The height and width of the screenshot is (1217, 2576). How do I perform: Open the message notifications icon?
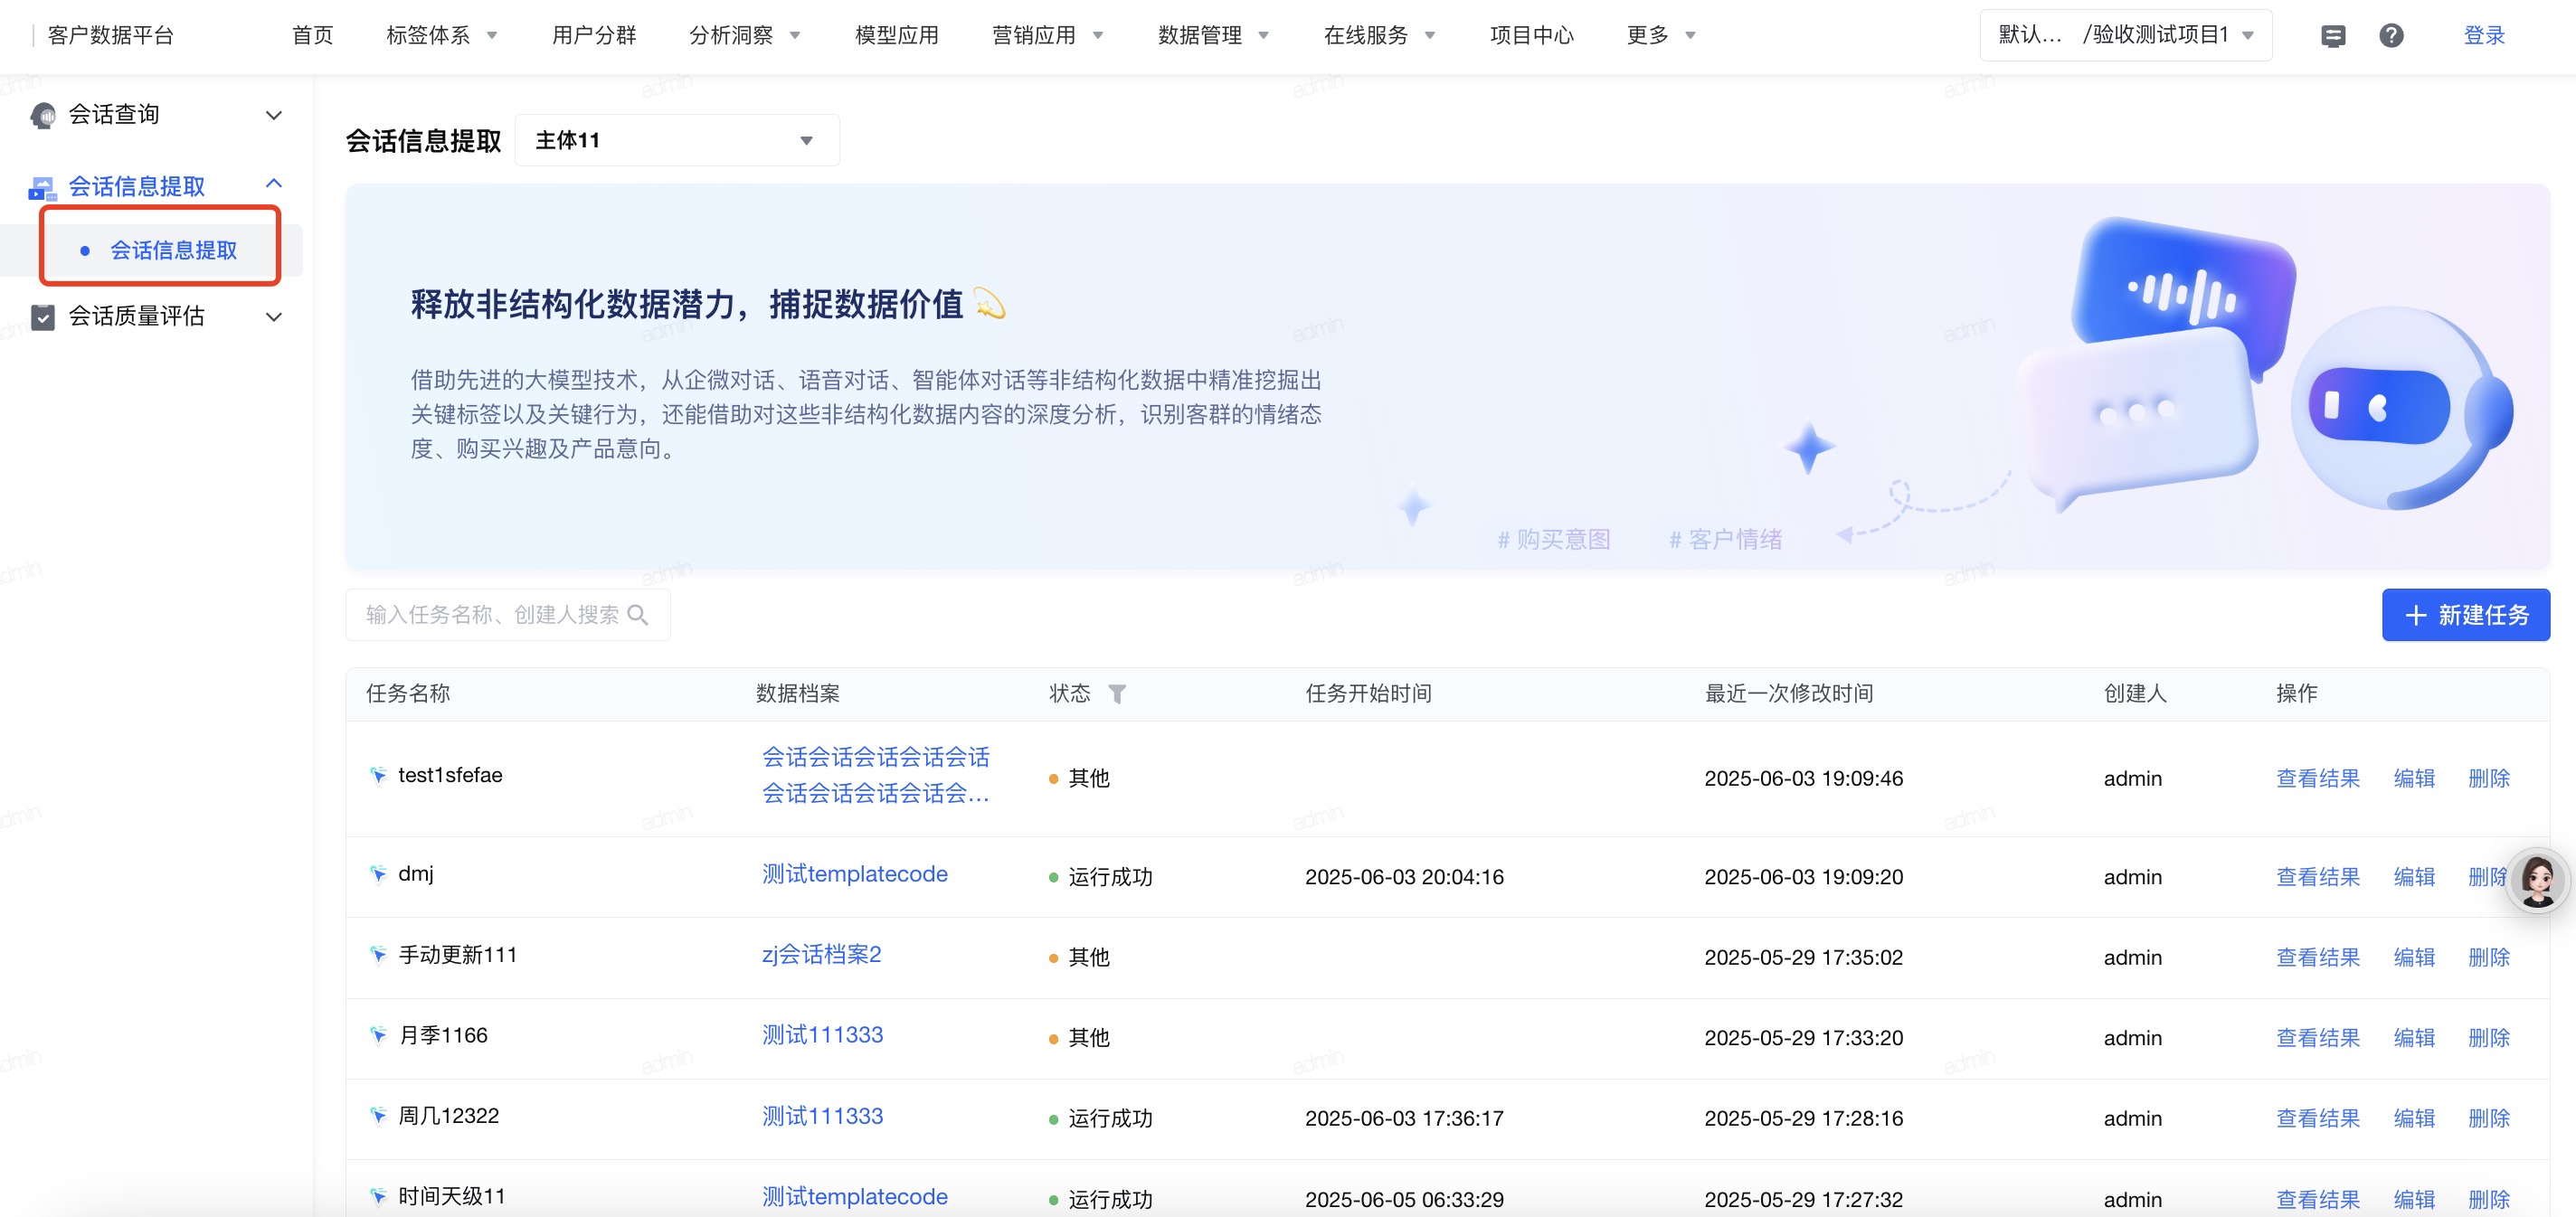pyautogui.click(x=2332, y=36)
